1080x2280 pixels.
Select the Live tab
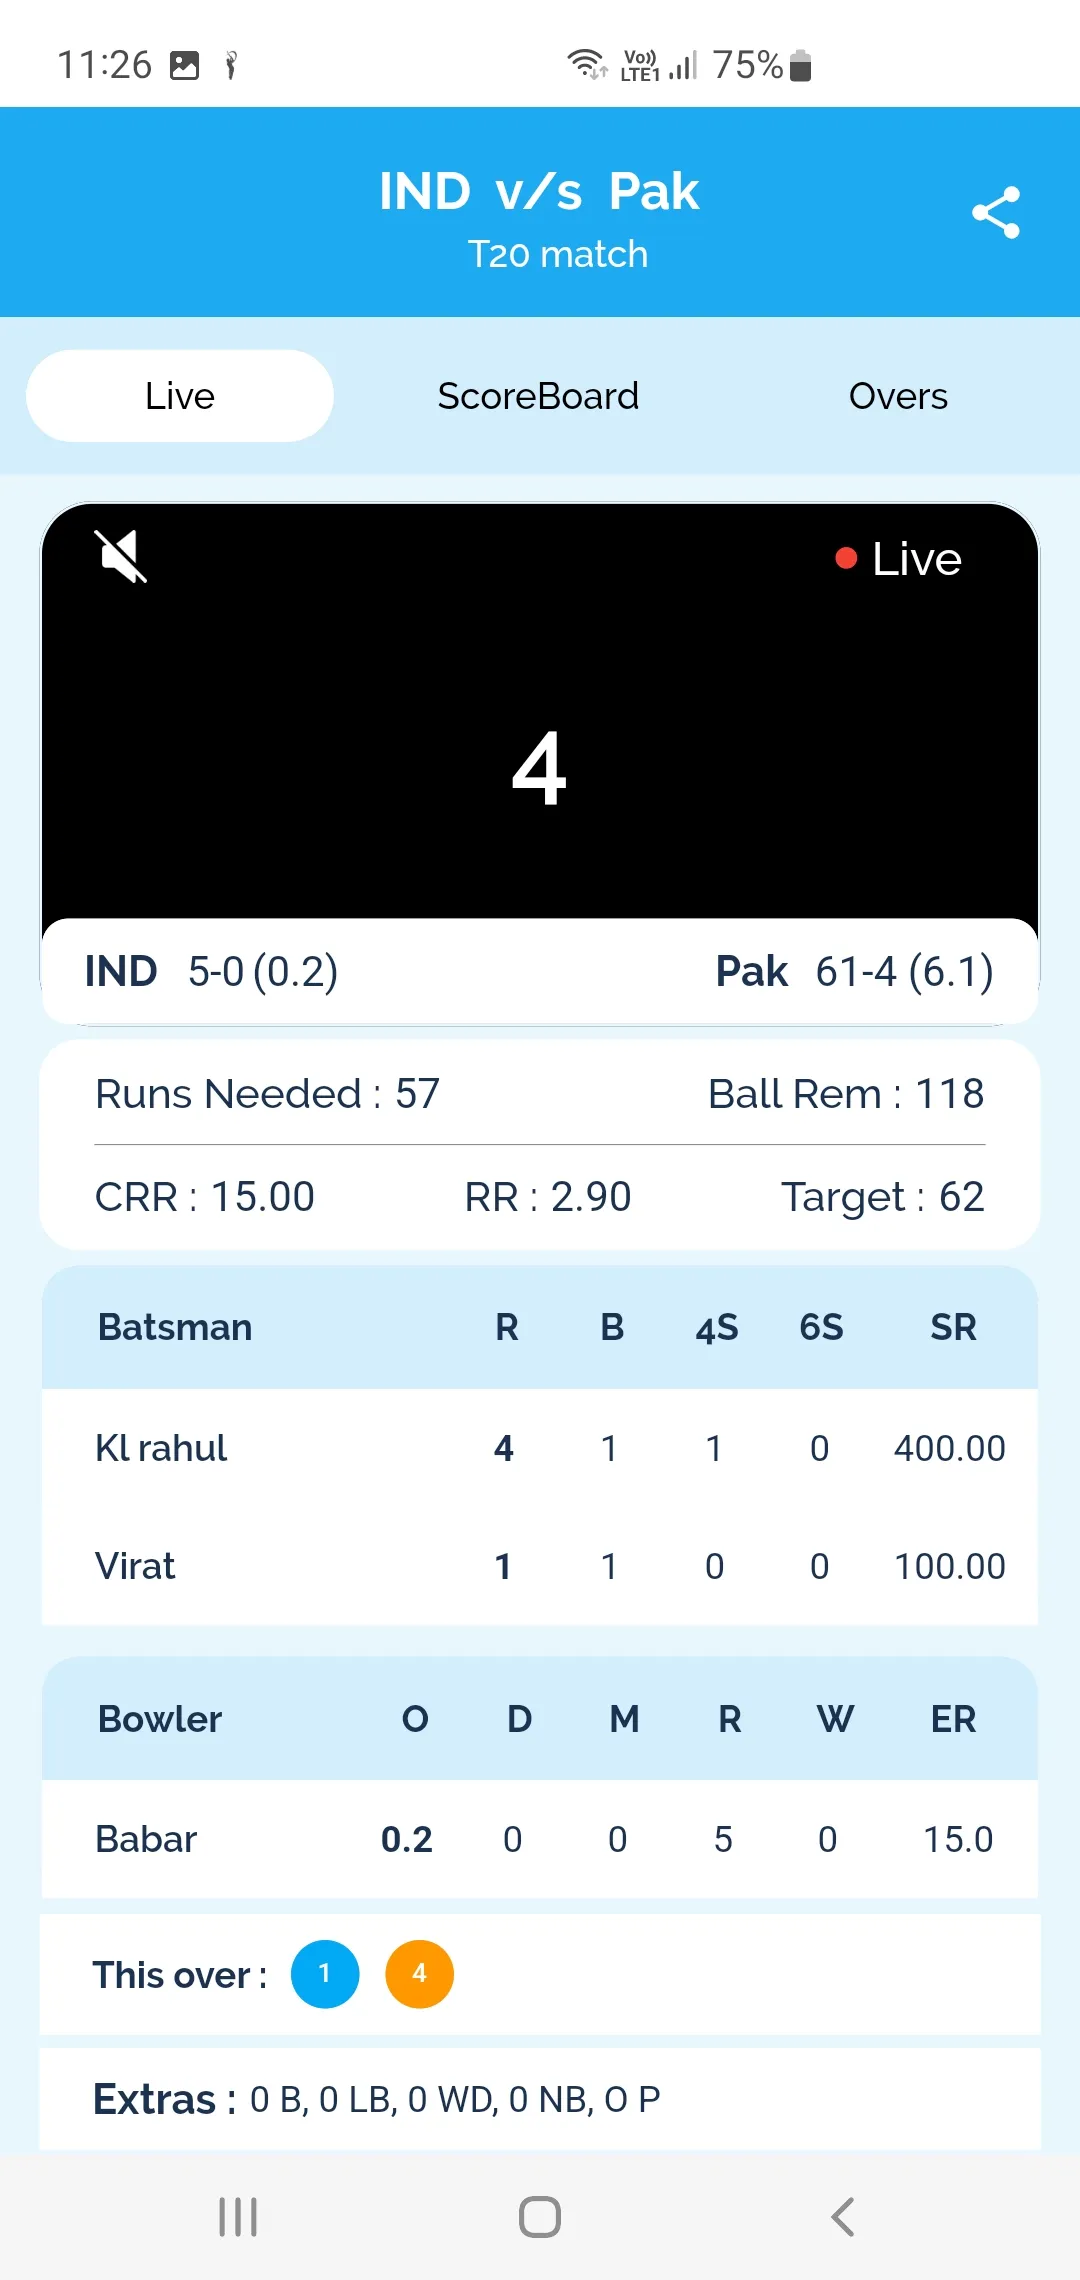pos(180,396)
